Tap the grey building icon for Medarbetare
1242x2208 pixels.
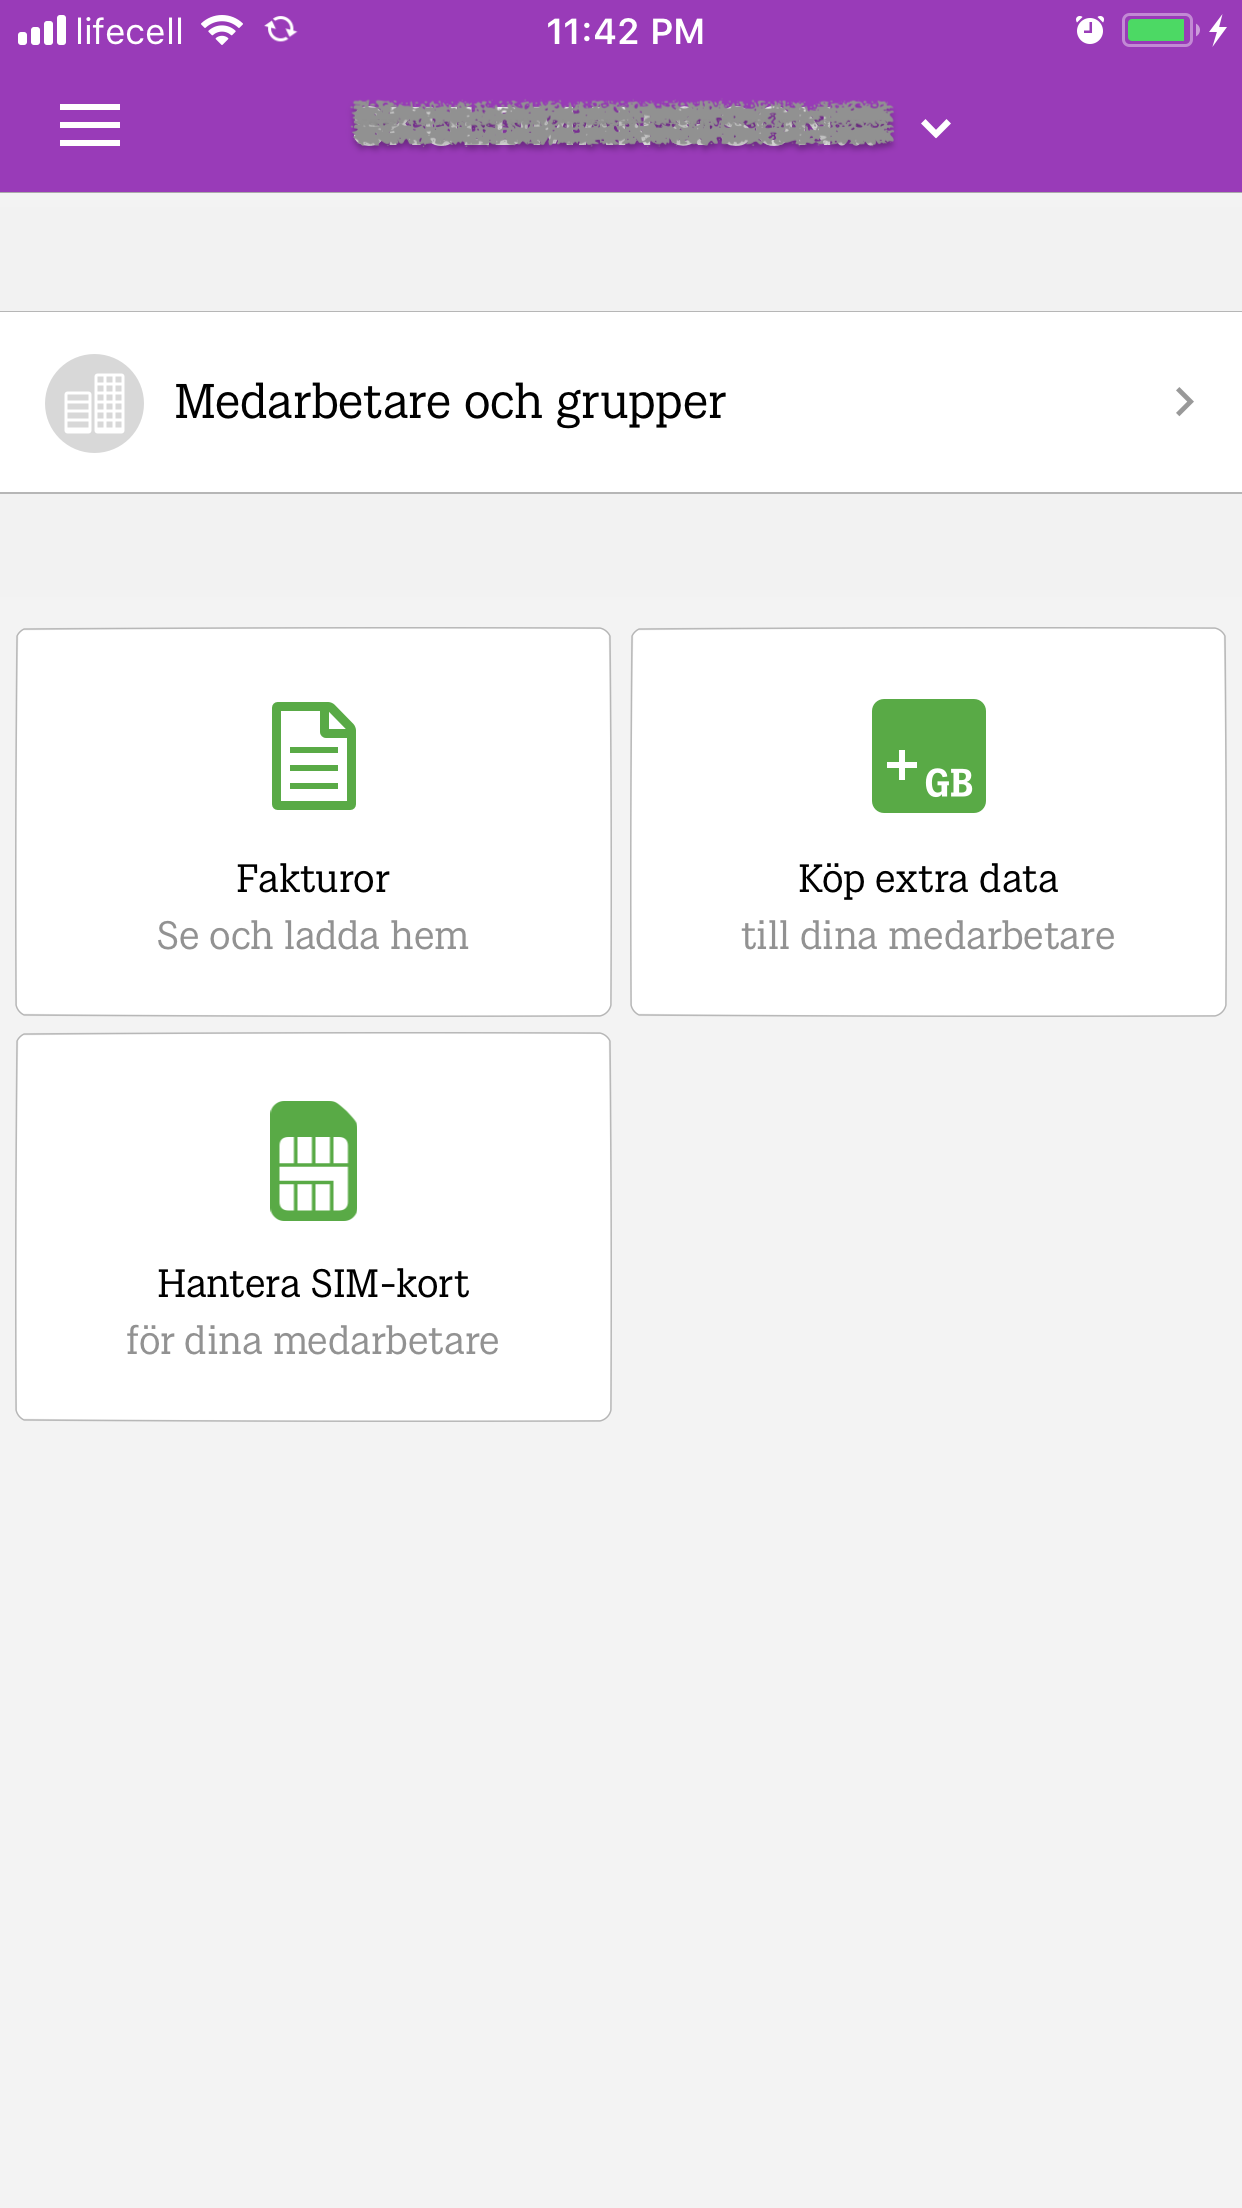tap(95, 403)
